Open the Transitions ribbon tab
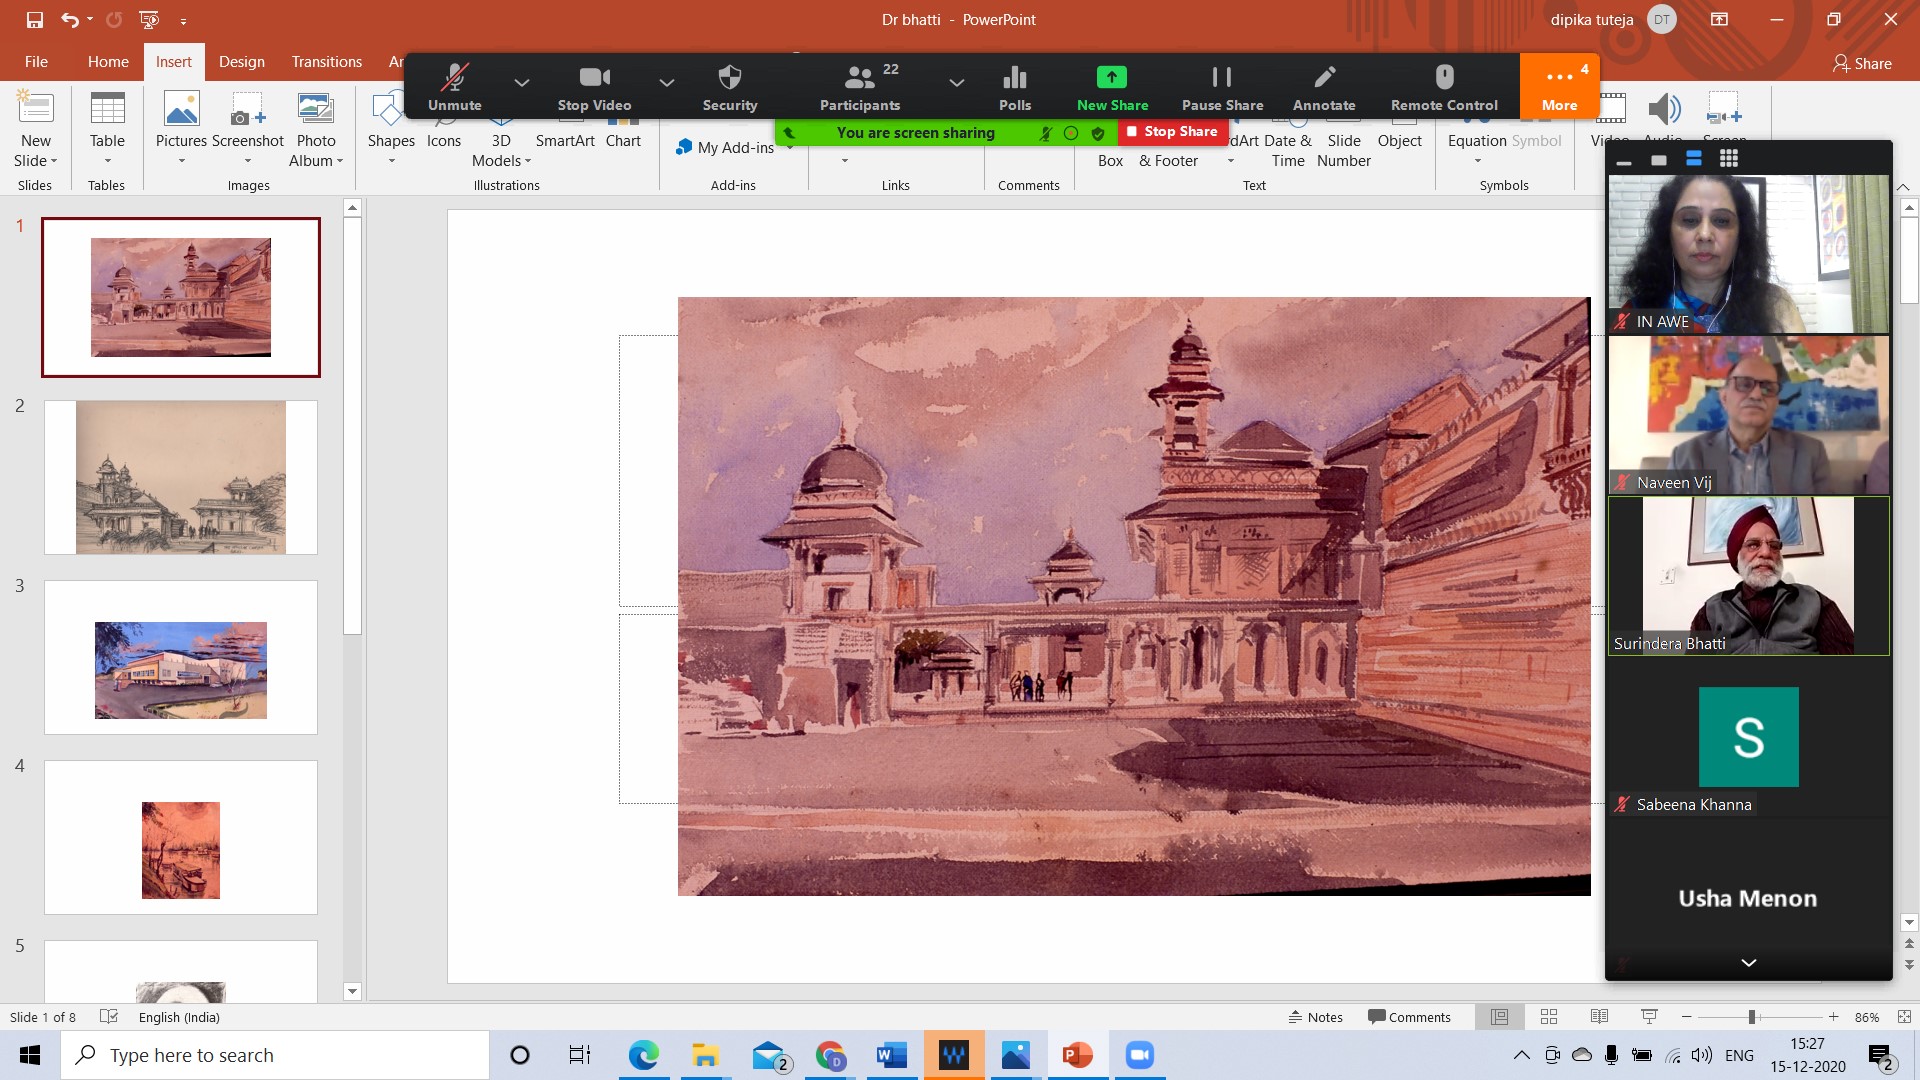The height and width of the screenshot is (1080, 1920). [x=327, y=62]
